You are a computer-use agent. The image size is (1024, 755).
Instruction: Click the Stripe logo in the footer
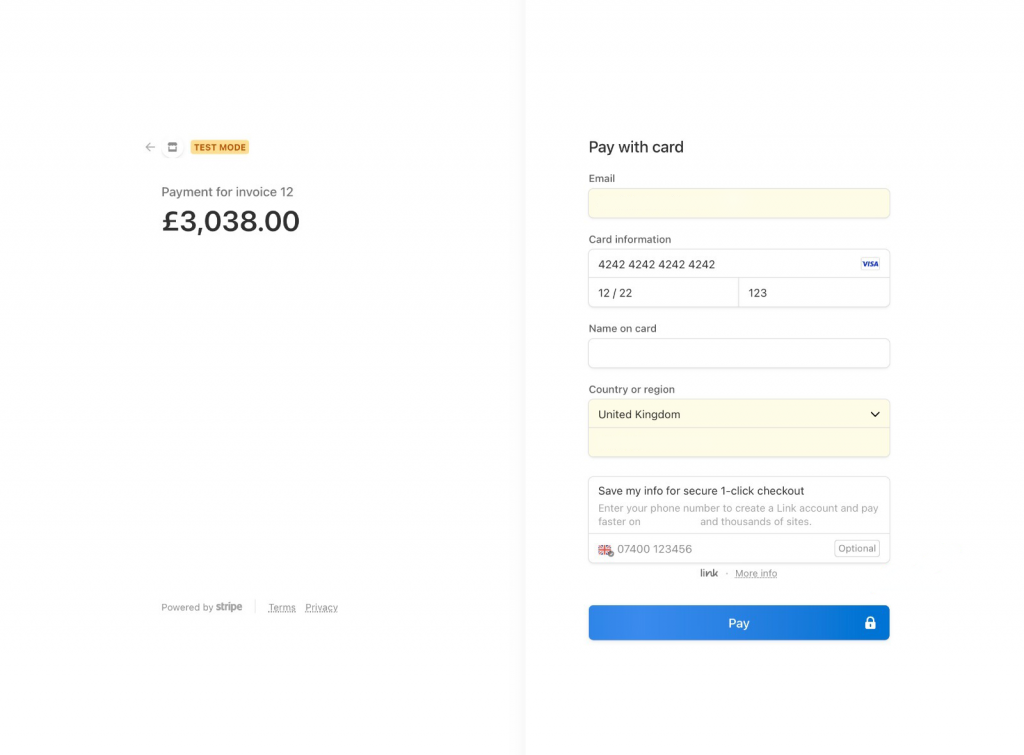229,607
